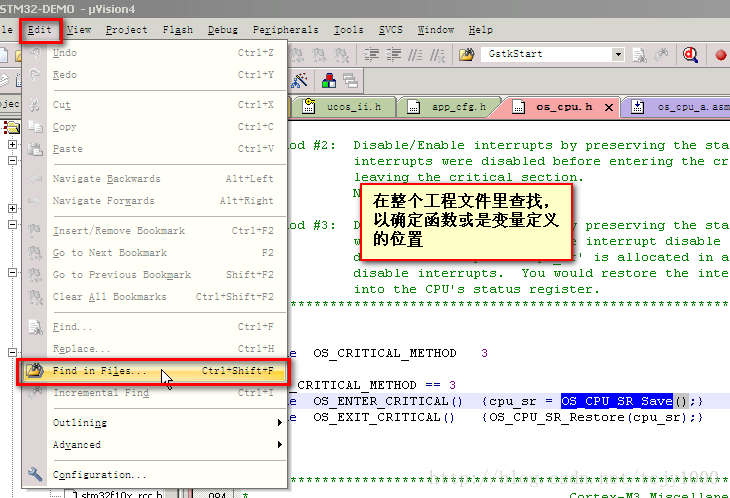Expand the Outlining submenu

155,423
